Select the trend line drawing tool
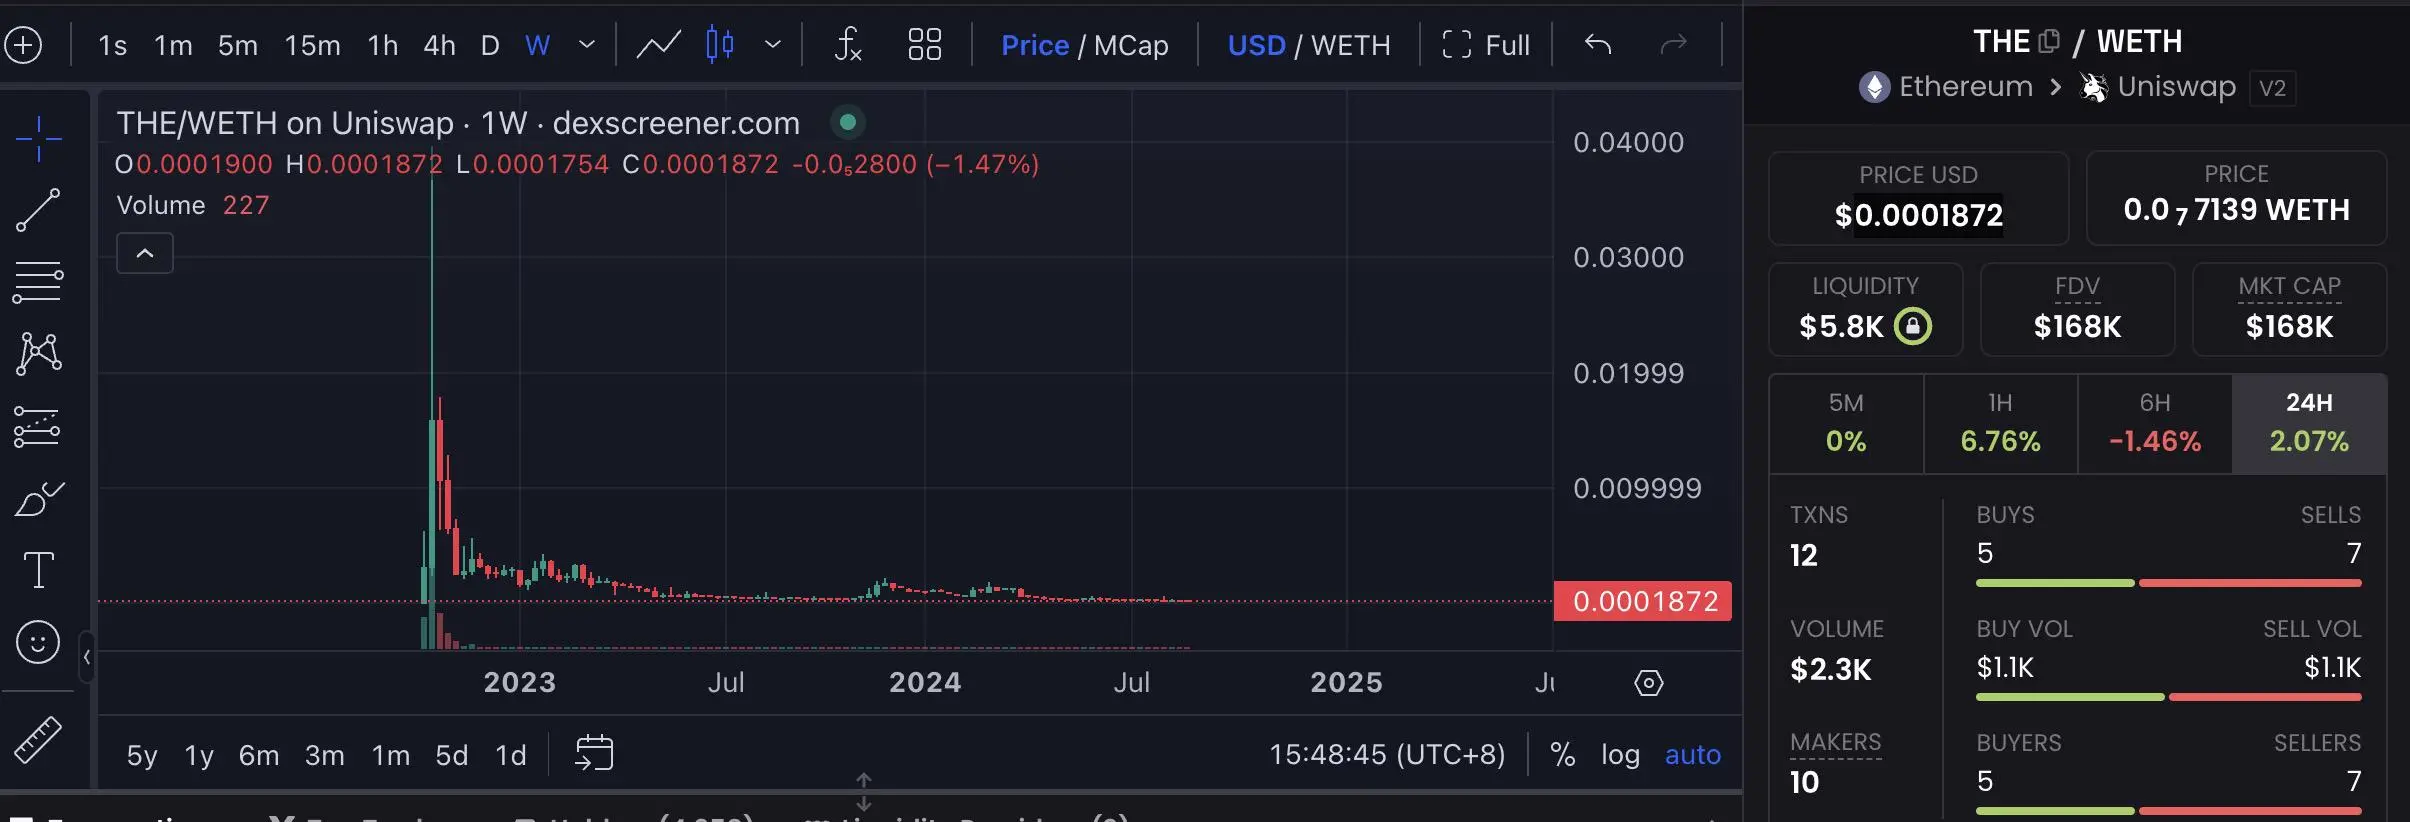 click(38, 210)
